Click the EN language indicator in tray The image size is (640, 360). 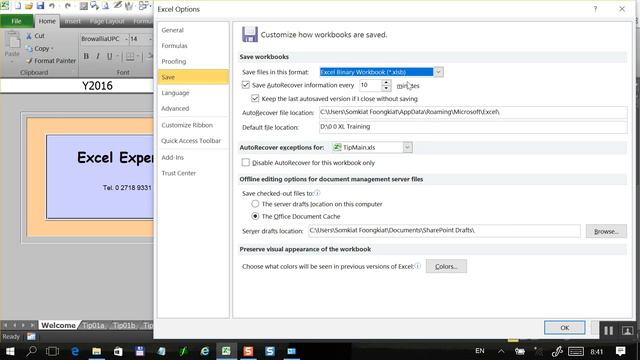(x=480, y=351)
